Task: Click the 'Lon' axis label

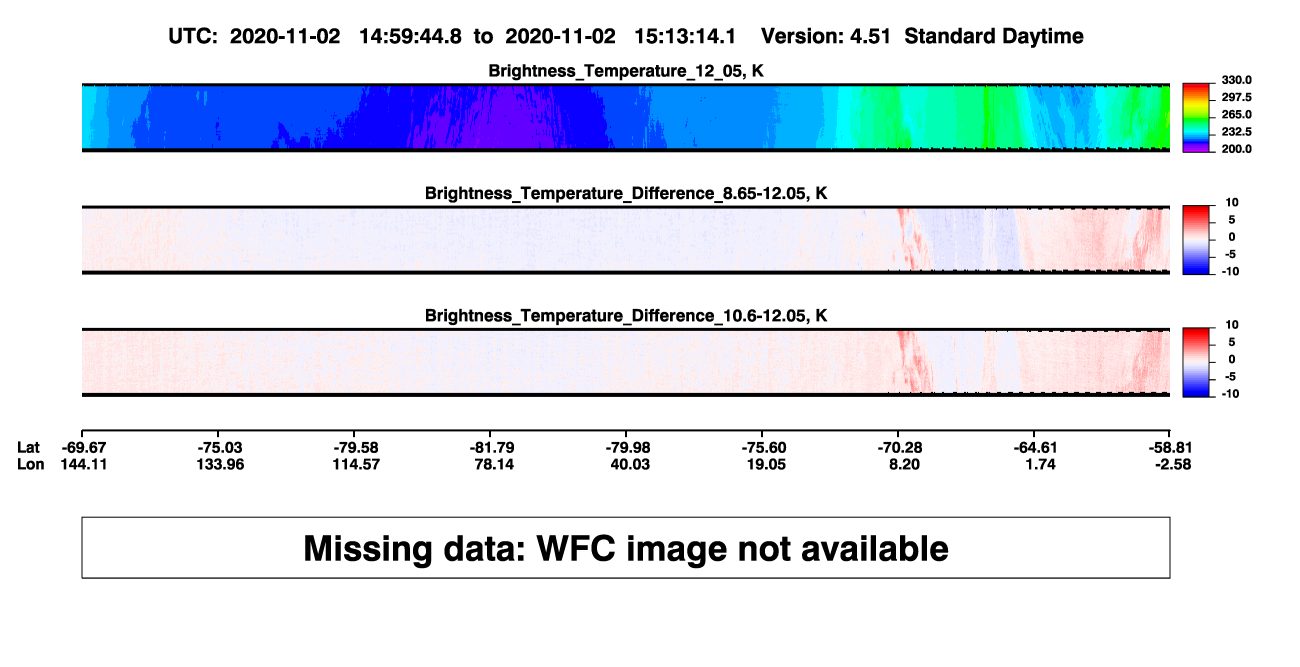Action: 30,464
